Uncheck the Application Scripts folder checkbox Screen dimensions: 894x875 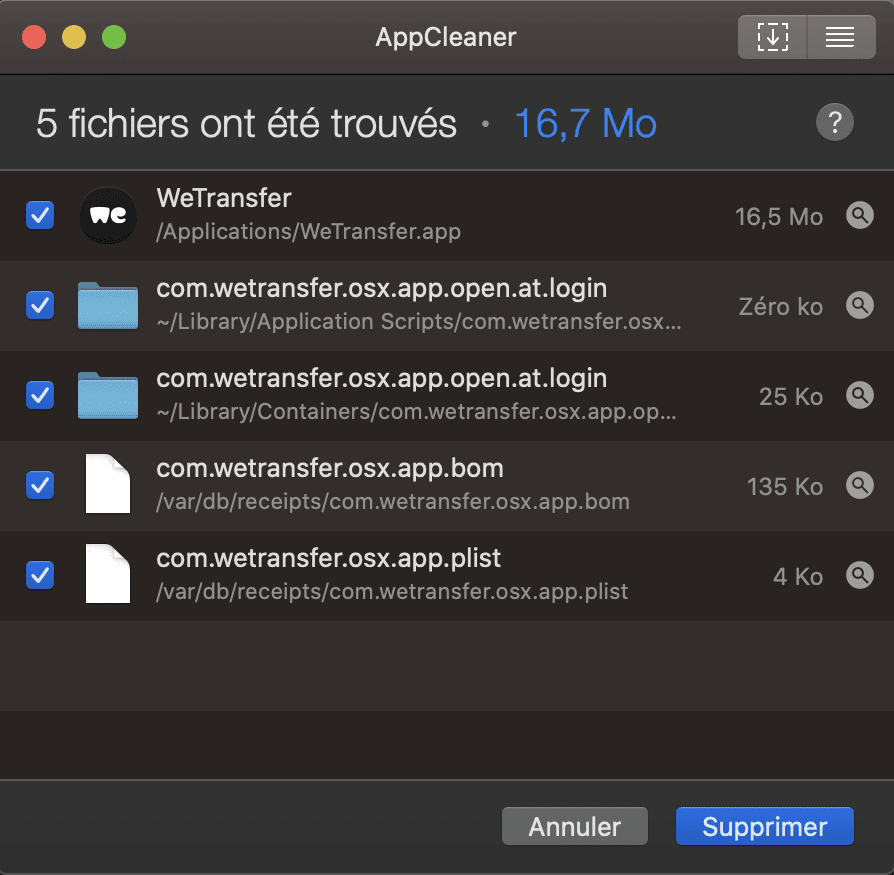40,306
